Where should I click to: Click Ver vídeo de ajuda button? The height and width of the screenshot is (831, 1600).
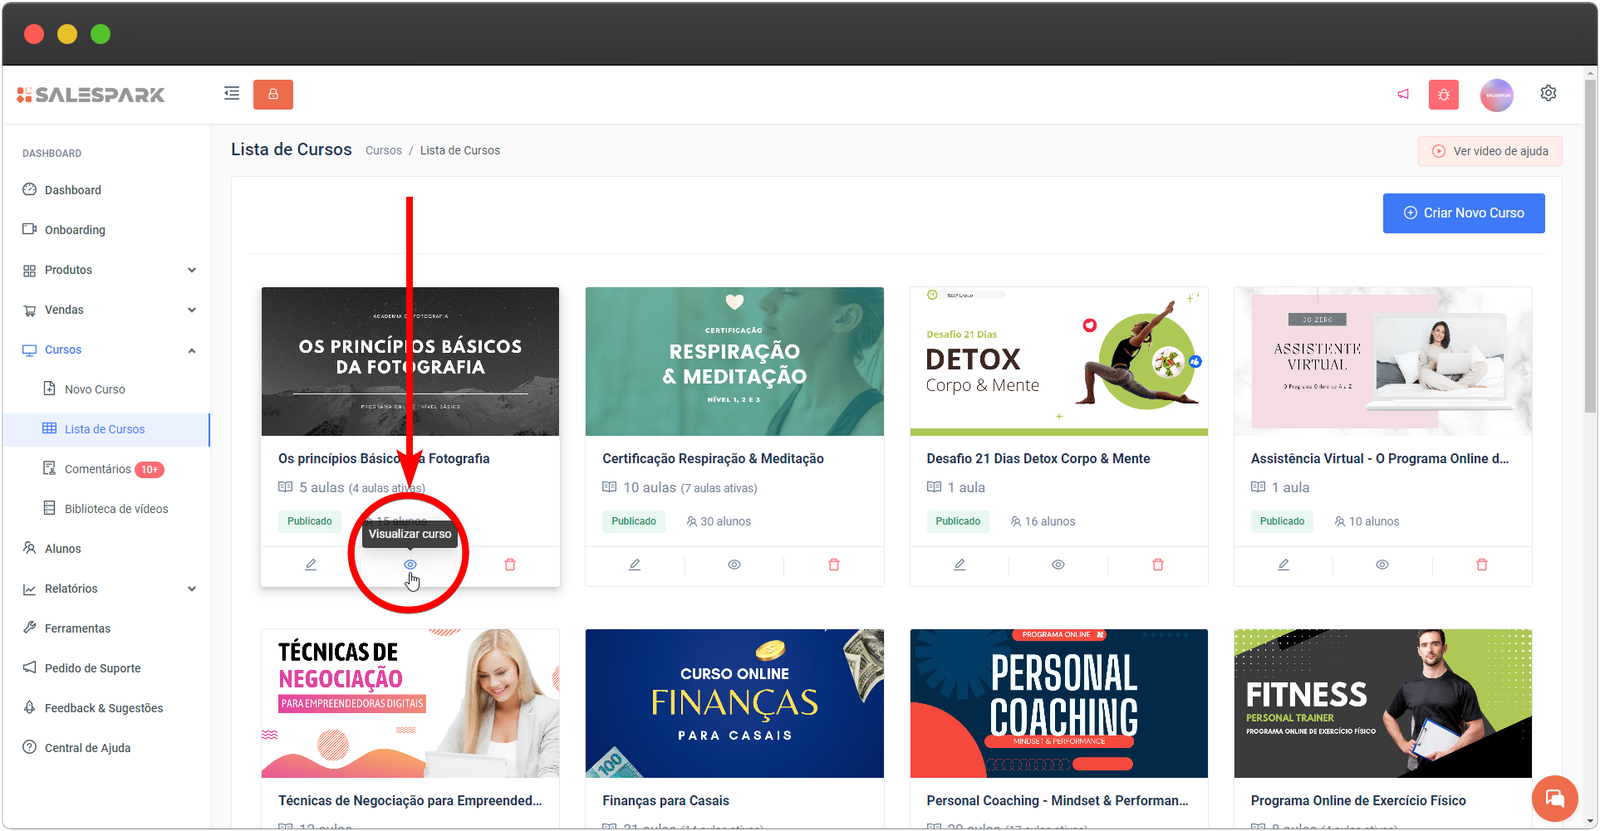(x=1490, y=151)
